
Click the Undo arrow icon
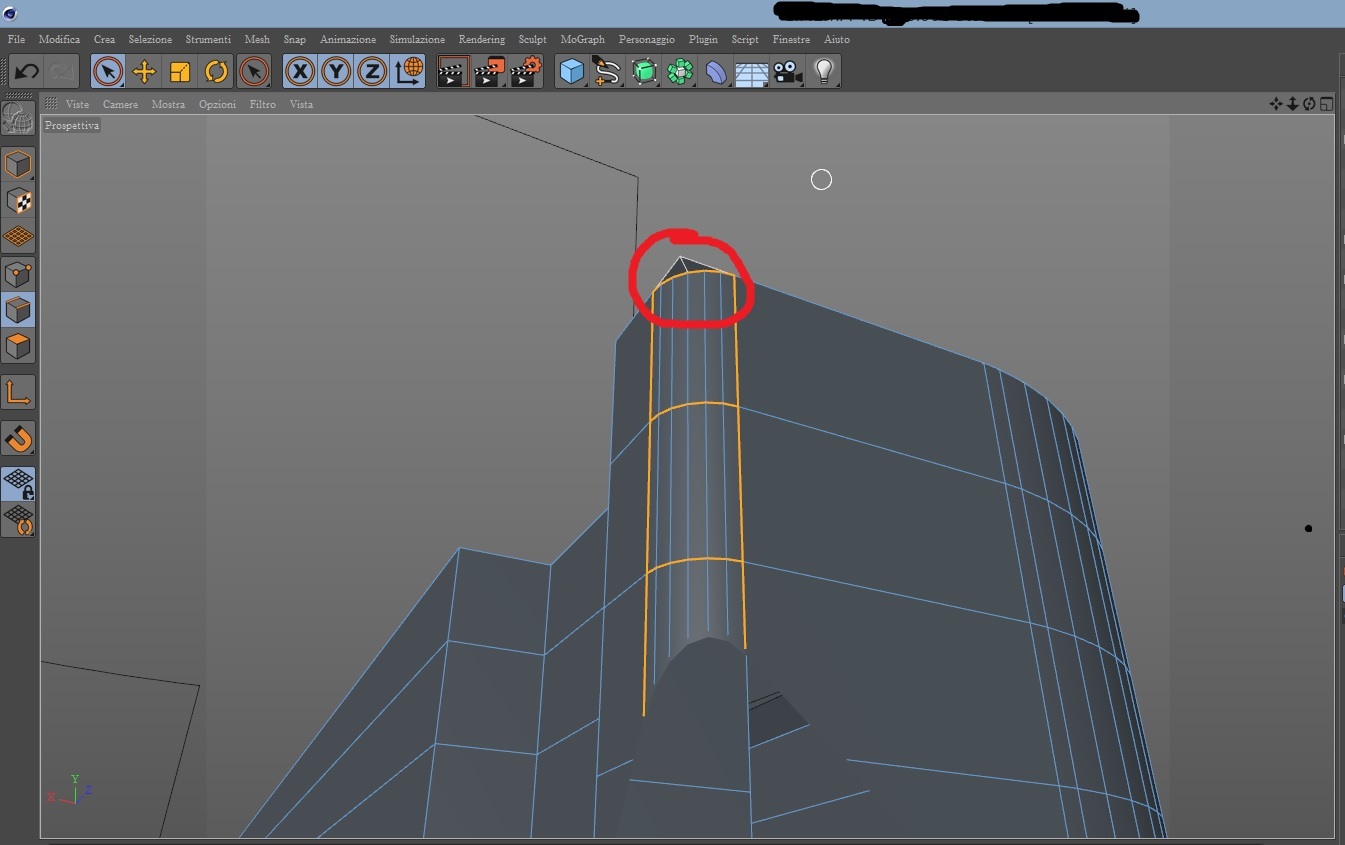click(27, 72)
